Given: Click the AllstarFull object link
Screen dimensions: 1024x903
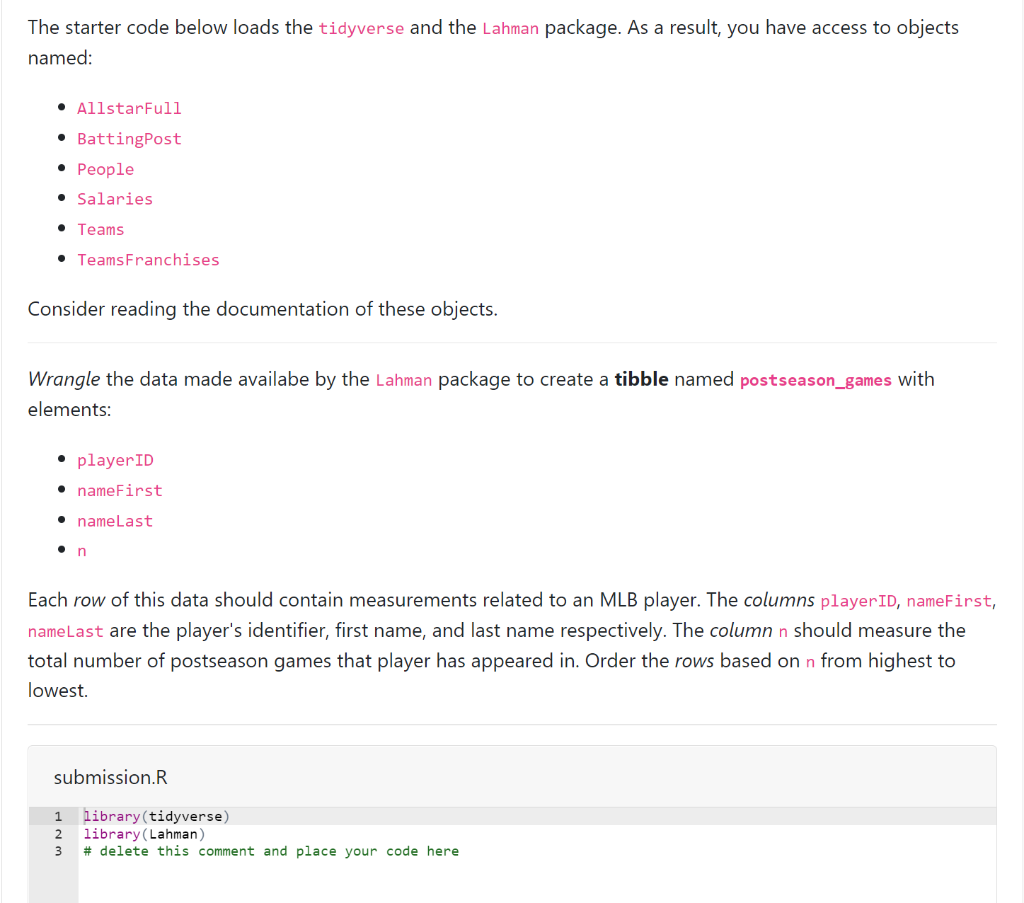Looking at the screenshot, I should coord(129,108).
